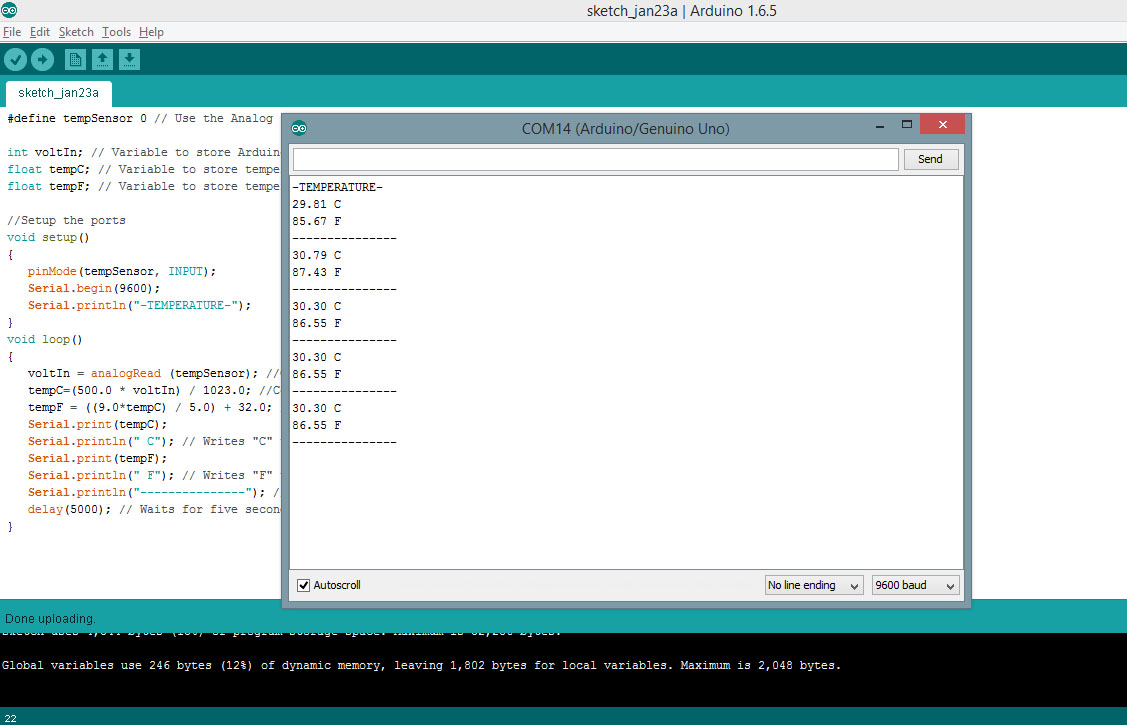This screenshot has width=1127, height=725.
Task: Click the Serial.print(tempC) line
Action: (97, 425)
